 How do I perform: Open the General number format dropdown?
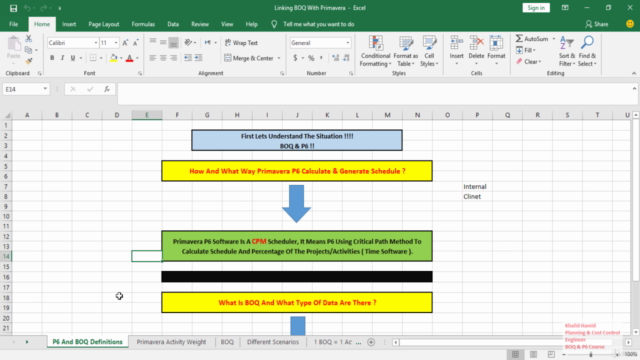[348, 43]
